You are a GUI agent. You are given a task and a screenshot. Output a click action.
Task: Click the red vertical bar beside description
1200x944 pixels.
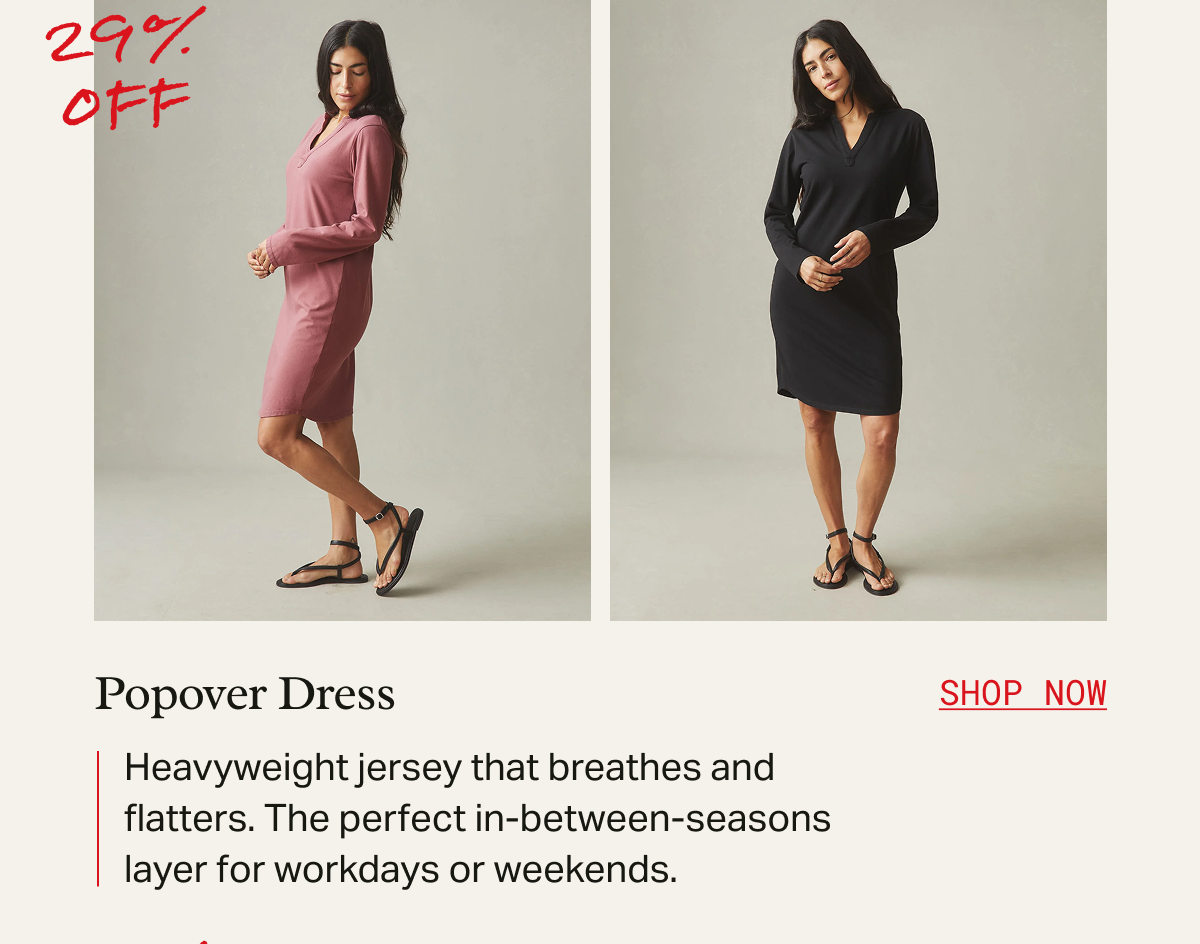[x=98, y=819]
